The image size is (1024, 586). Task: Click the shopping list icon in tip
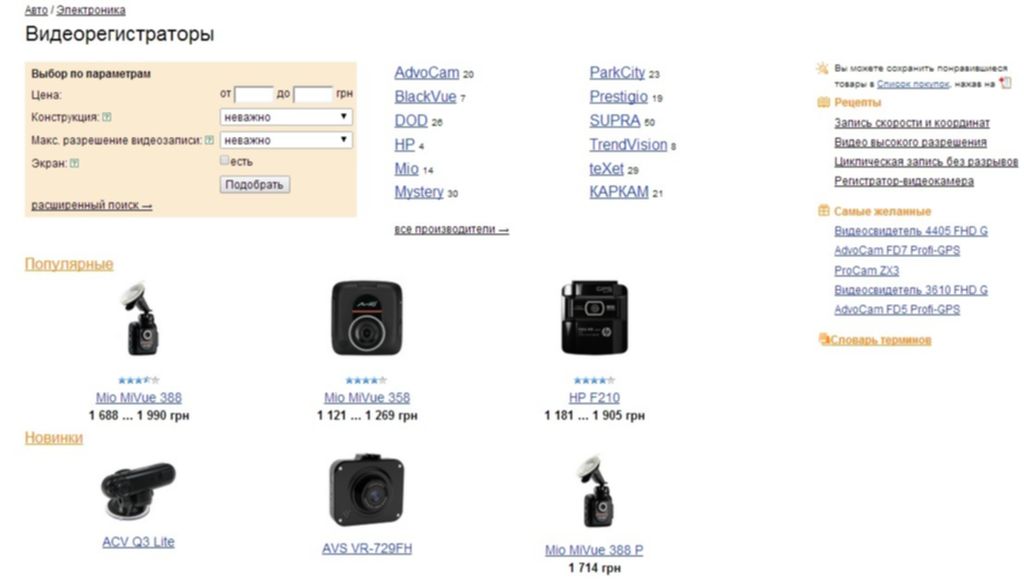1006,83
